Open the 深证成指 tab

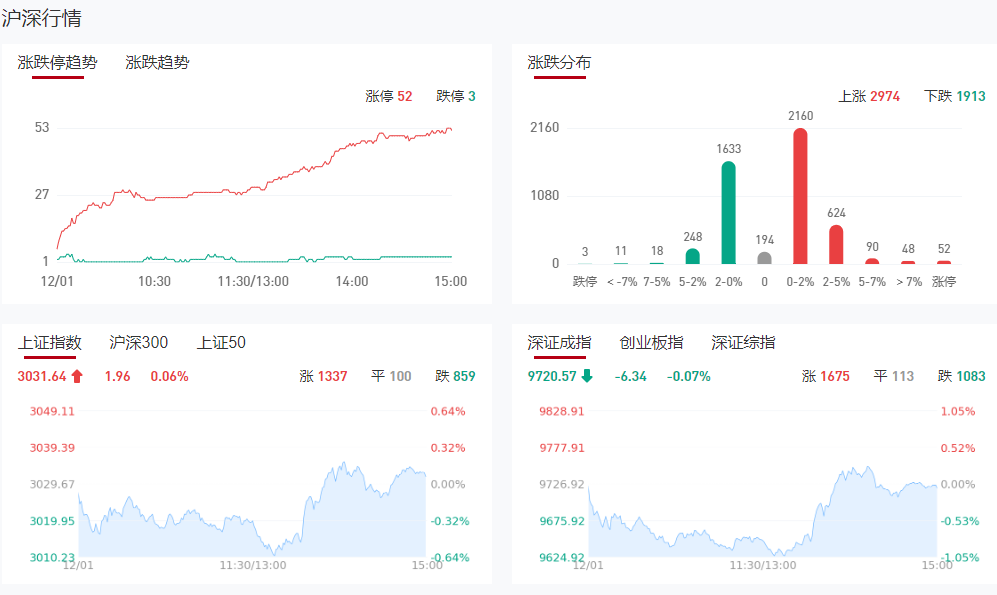coord(559,343)
